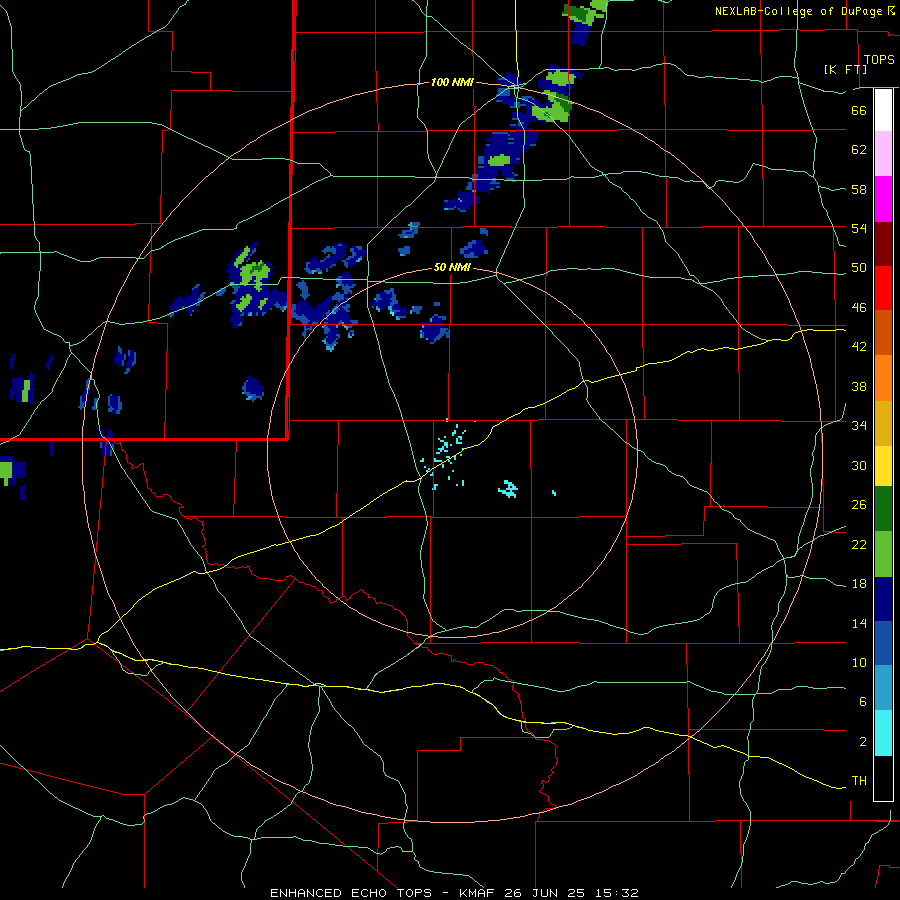Pick the cyan legend swatch
Viewport: 900px width, 900px height.
pyautogui.click(x=883, y=733)
